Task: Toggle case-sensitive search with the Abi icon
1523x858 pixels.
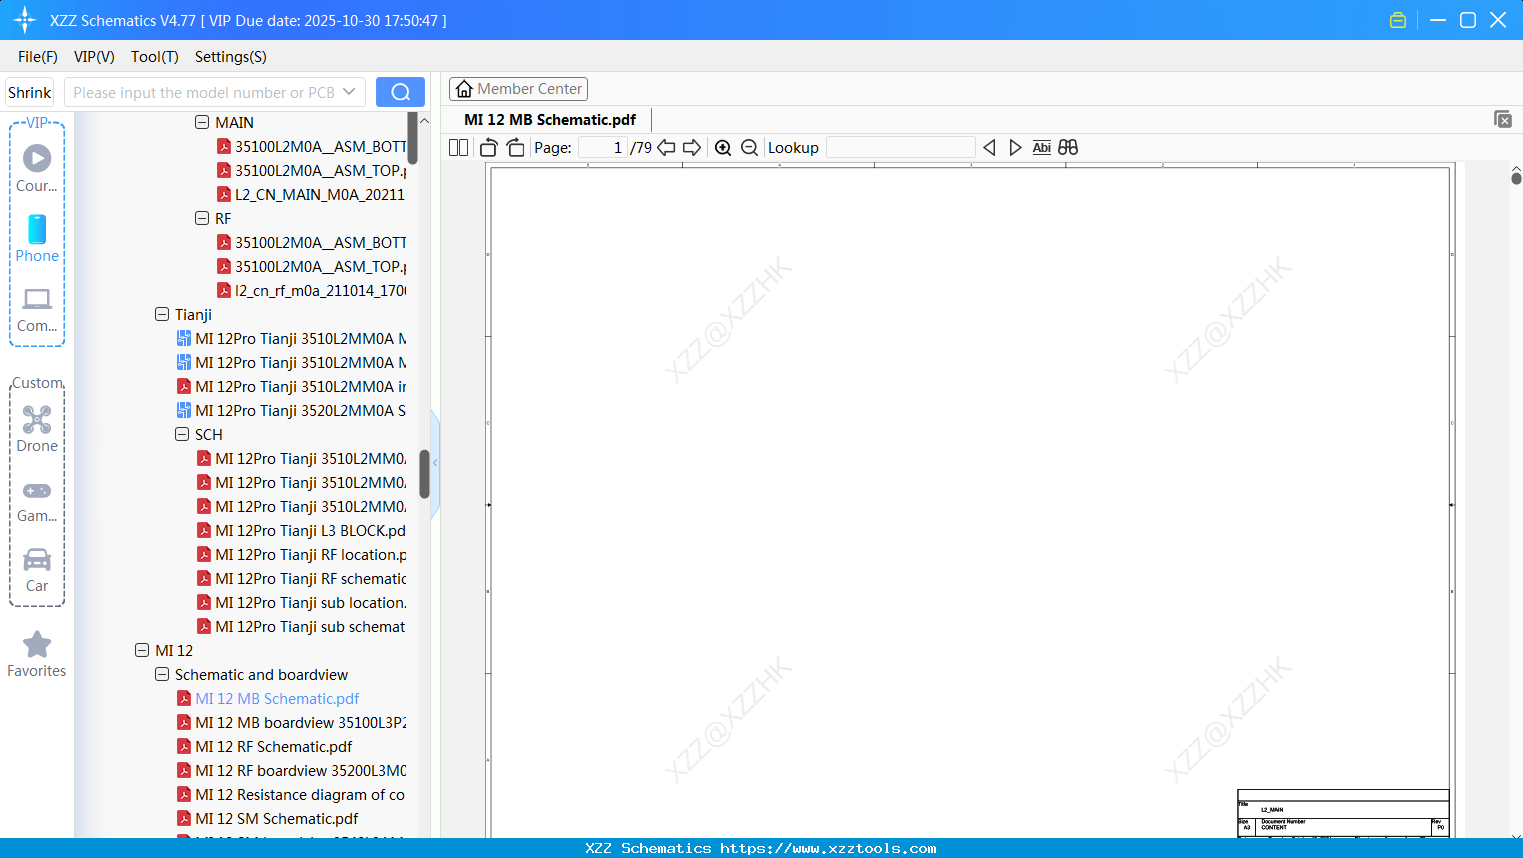Action: 1041,147
